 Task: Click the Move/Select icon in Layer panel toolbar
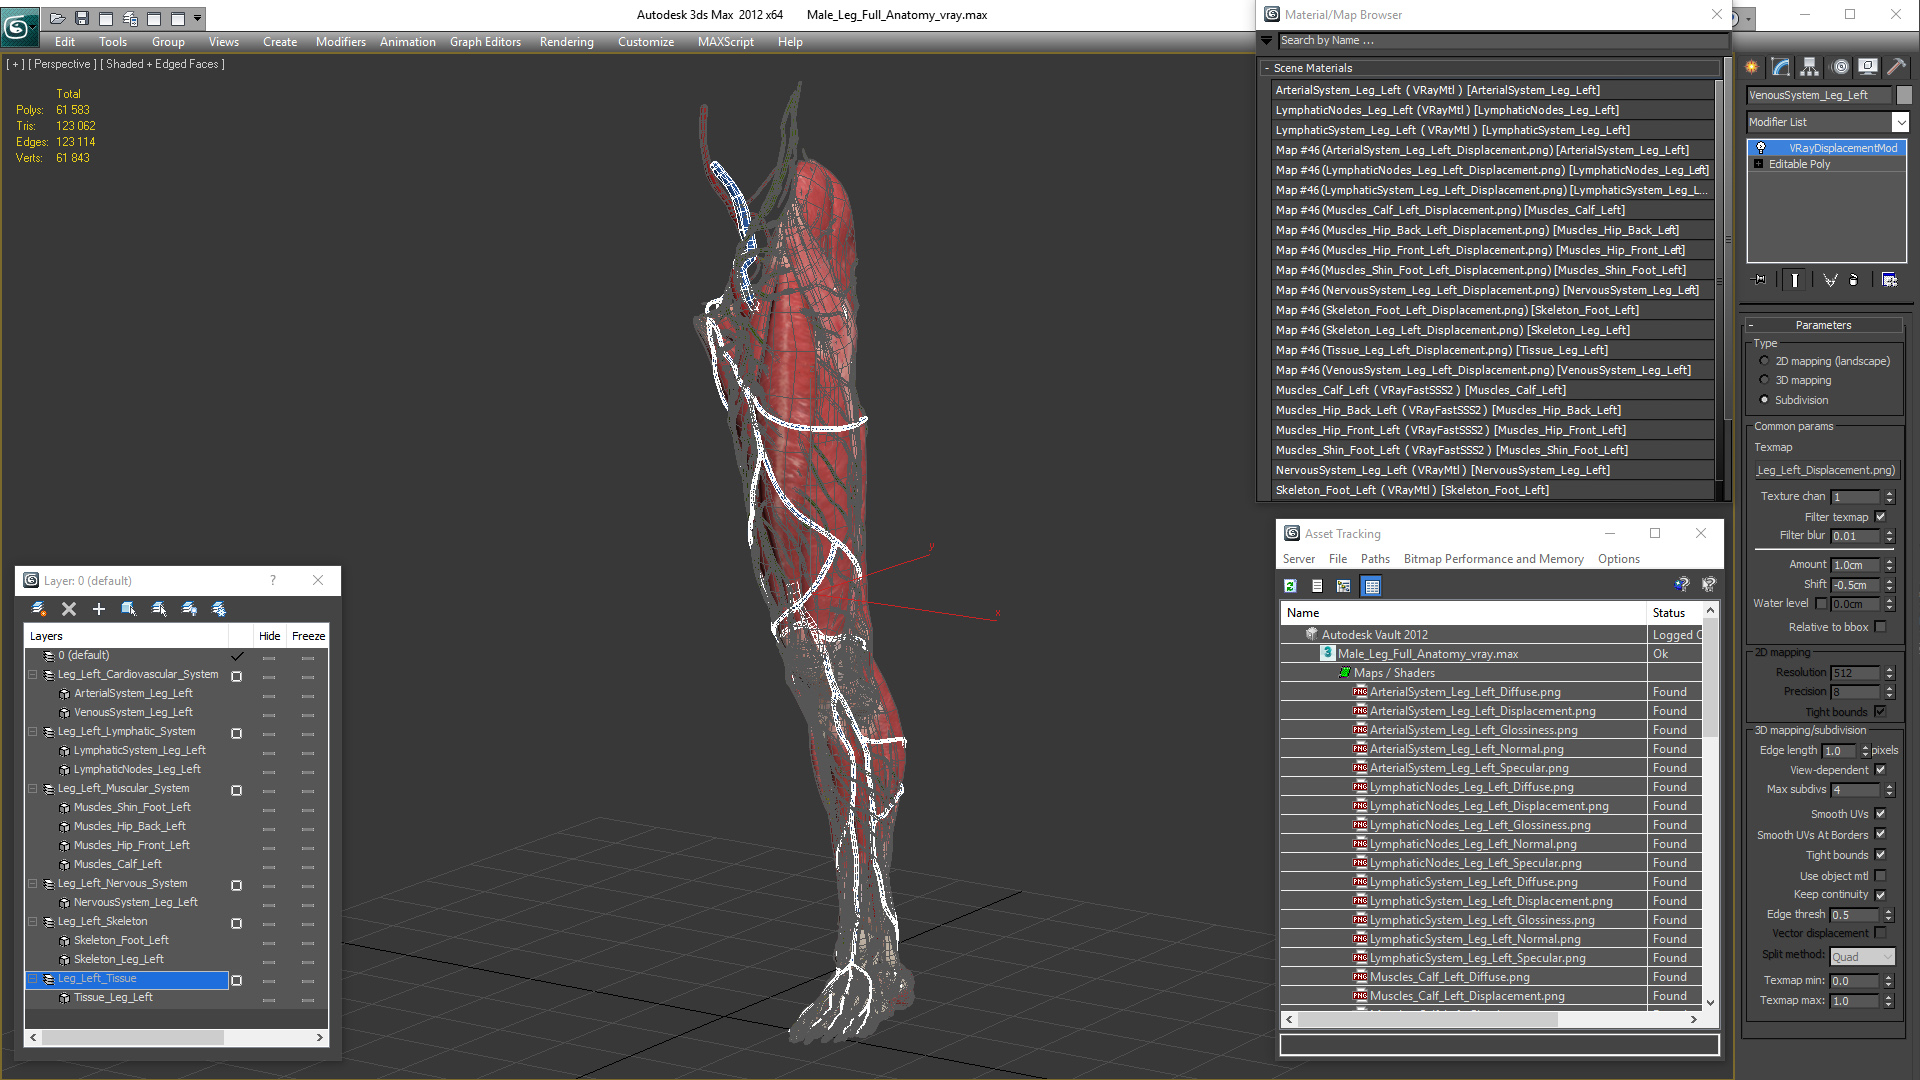coord(129,608)
